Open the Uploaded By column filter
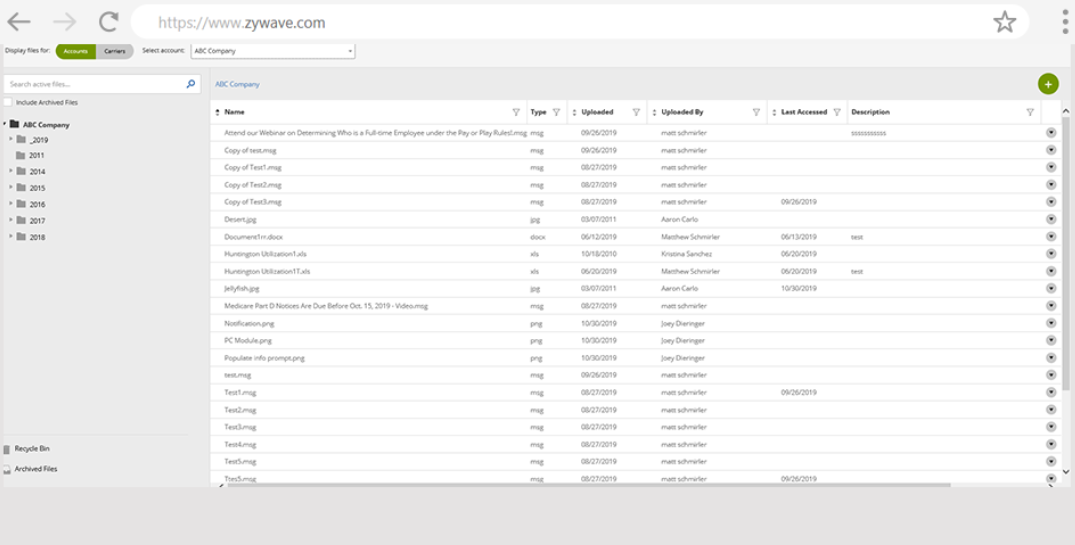The height and width of the screenshot is (545, 1075). 756,112
